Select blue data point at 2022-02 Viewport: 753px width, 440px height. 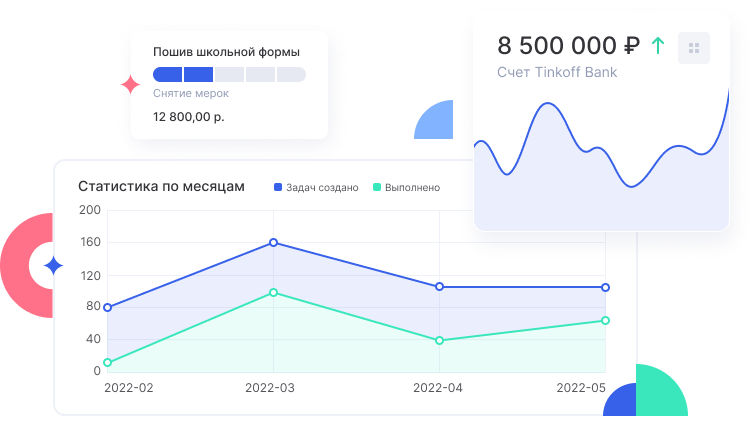coord(108,307)
